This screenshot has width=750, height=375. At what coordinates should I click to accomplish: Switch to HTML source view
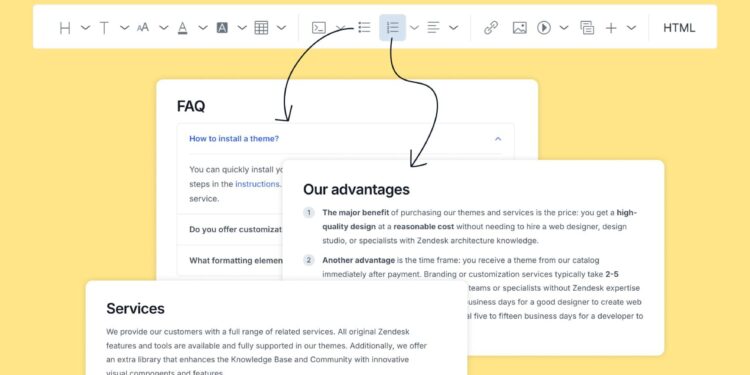pyautogui.click(x=679, y=28)
